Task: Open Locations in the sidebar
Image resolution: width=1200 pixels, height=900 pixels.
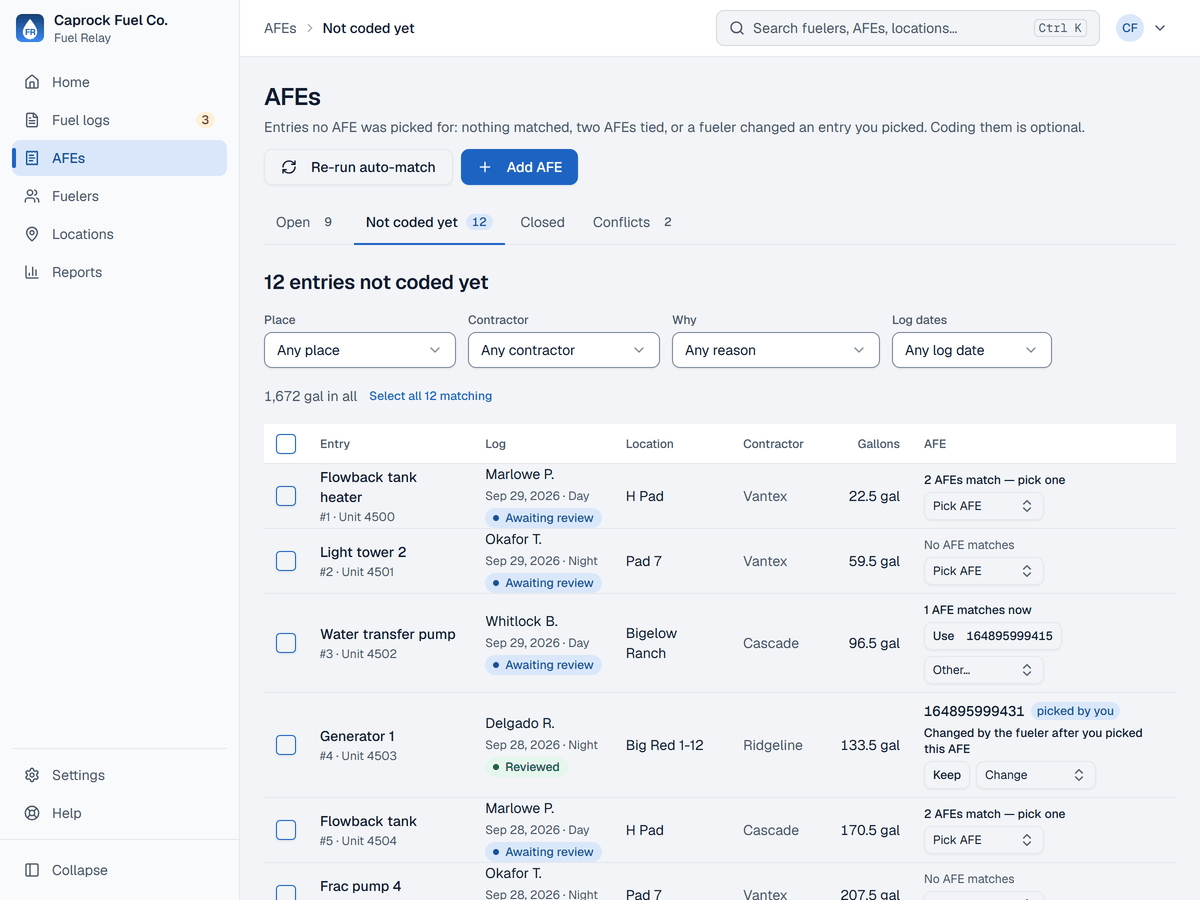Action: click(x=120, y=234)
